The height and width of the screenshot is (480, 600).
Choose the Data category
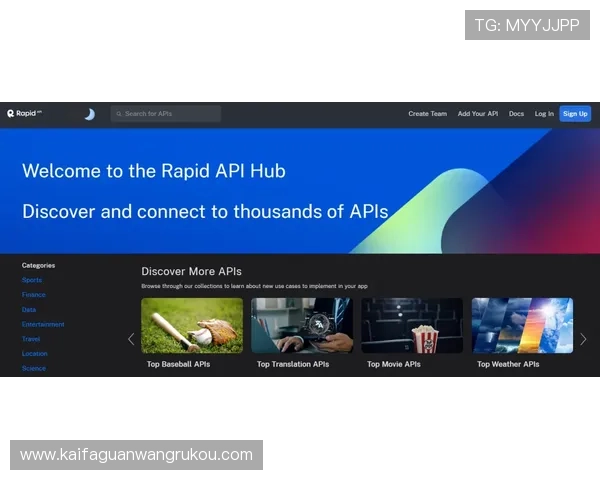click(29, 310)
